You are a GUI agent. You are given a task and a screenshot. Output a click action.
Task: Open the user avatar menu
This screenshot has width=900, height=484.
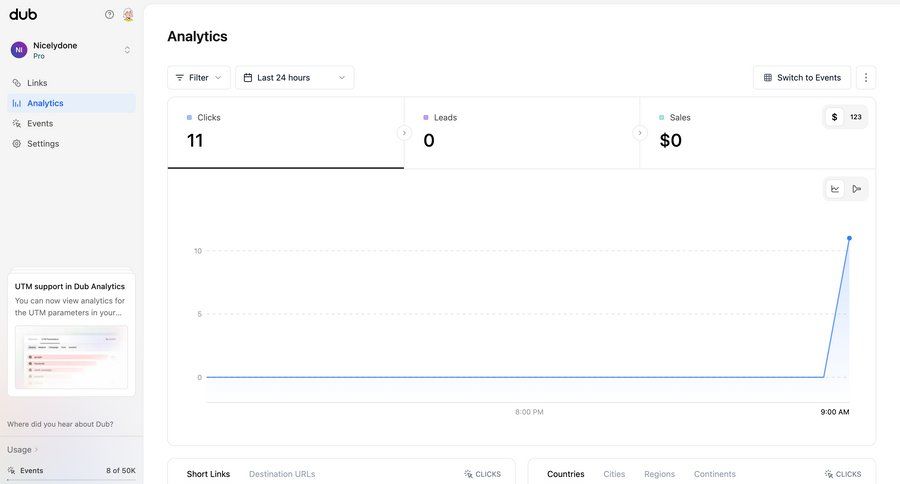tap(129, 15)
